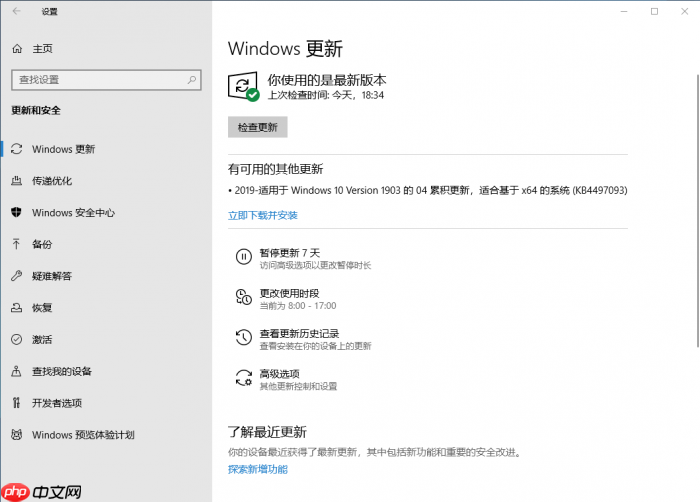The width and height of the screenshot is (700, 502).
Task: Close the Settings window
Action: click(685, 11)
